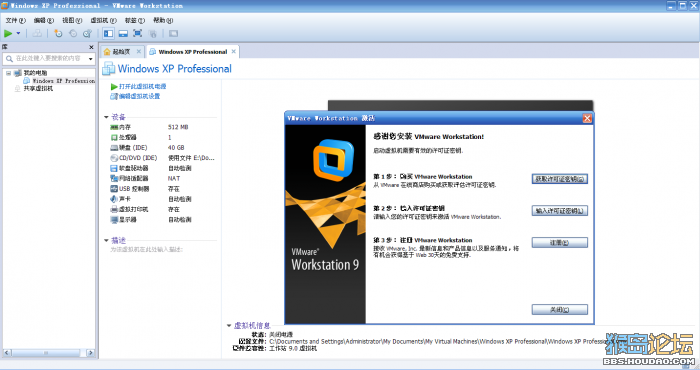
Task: Collapse the 设备 devices section
Action: (106, 117)
